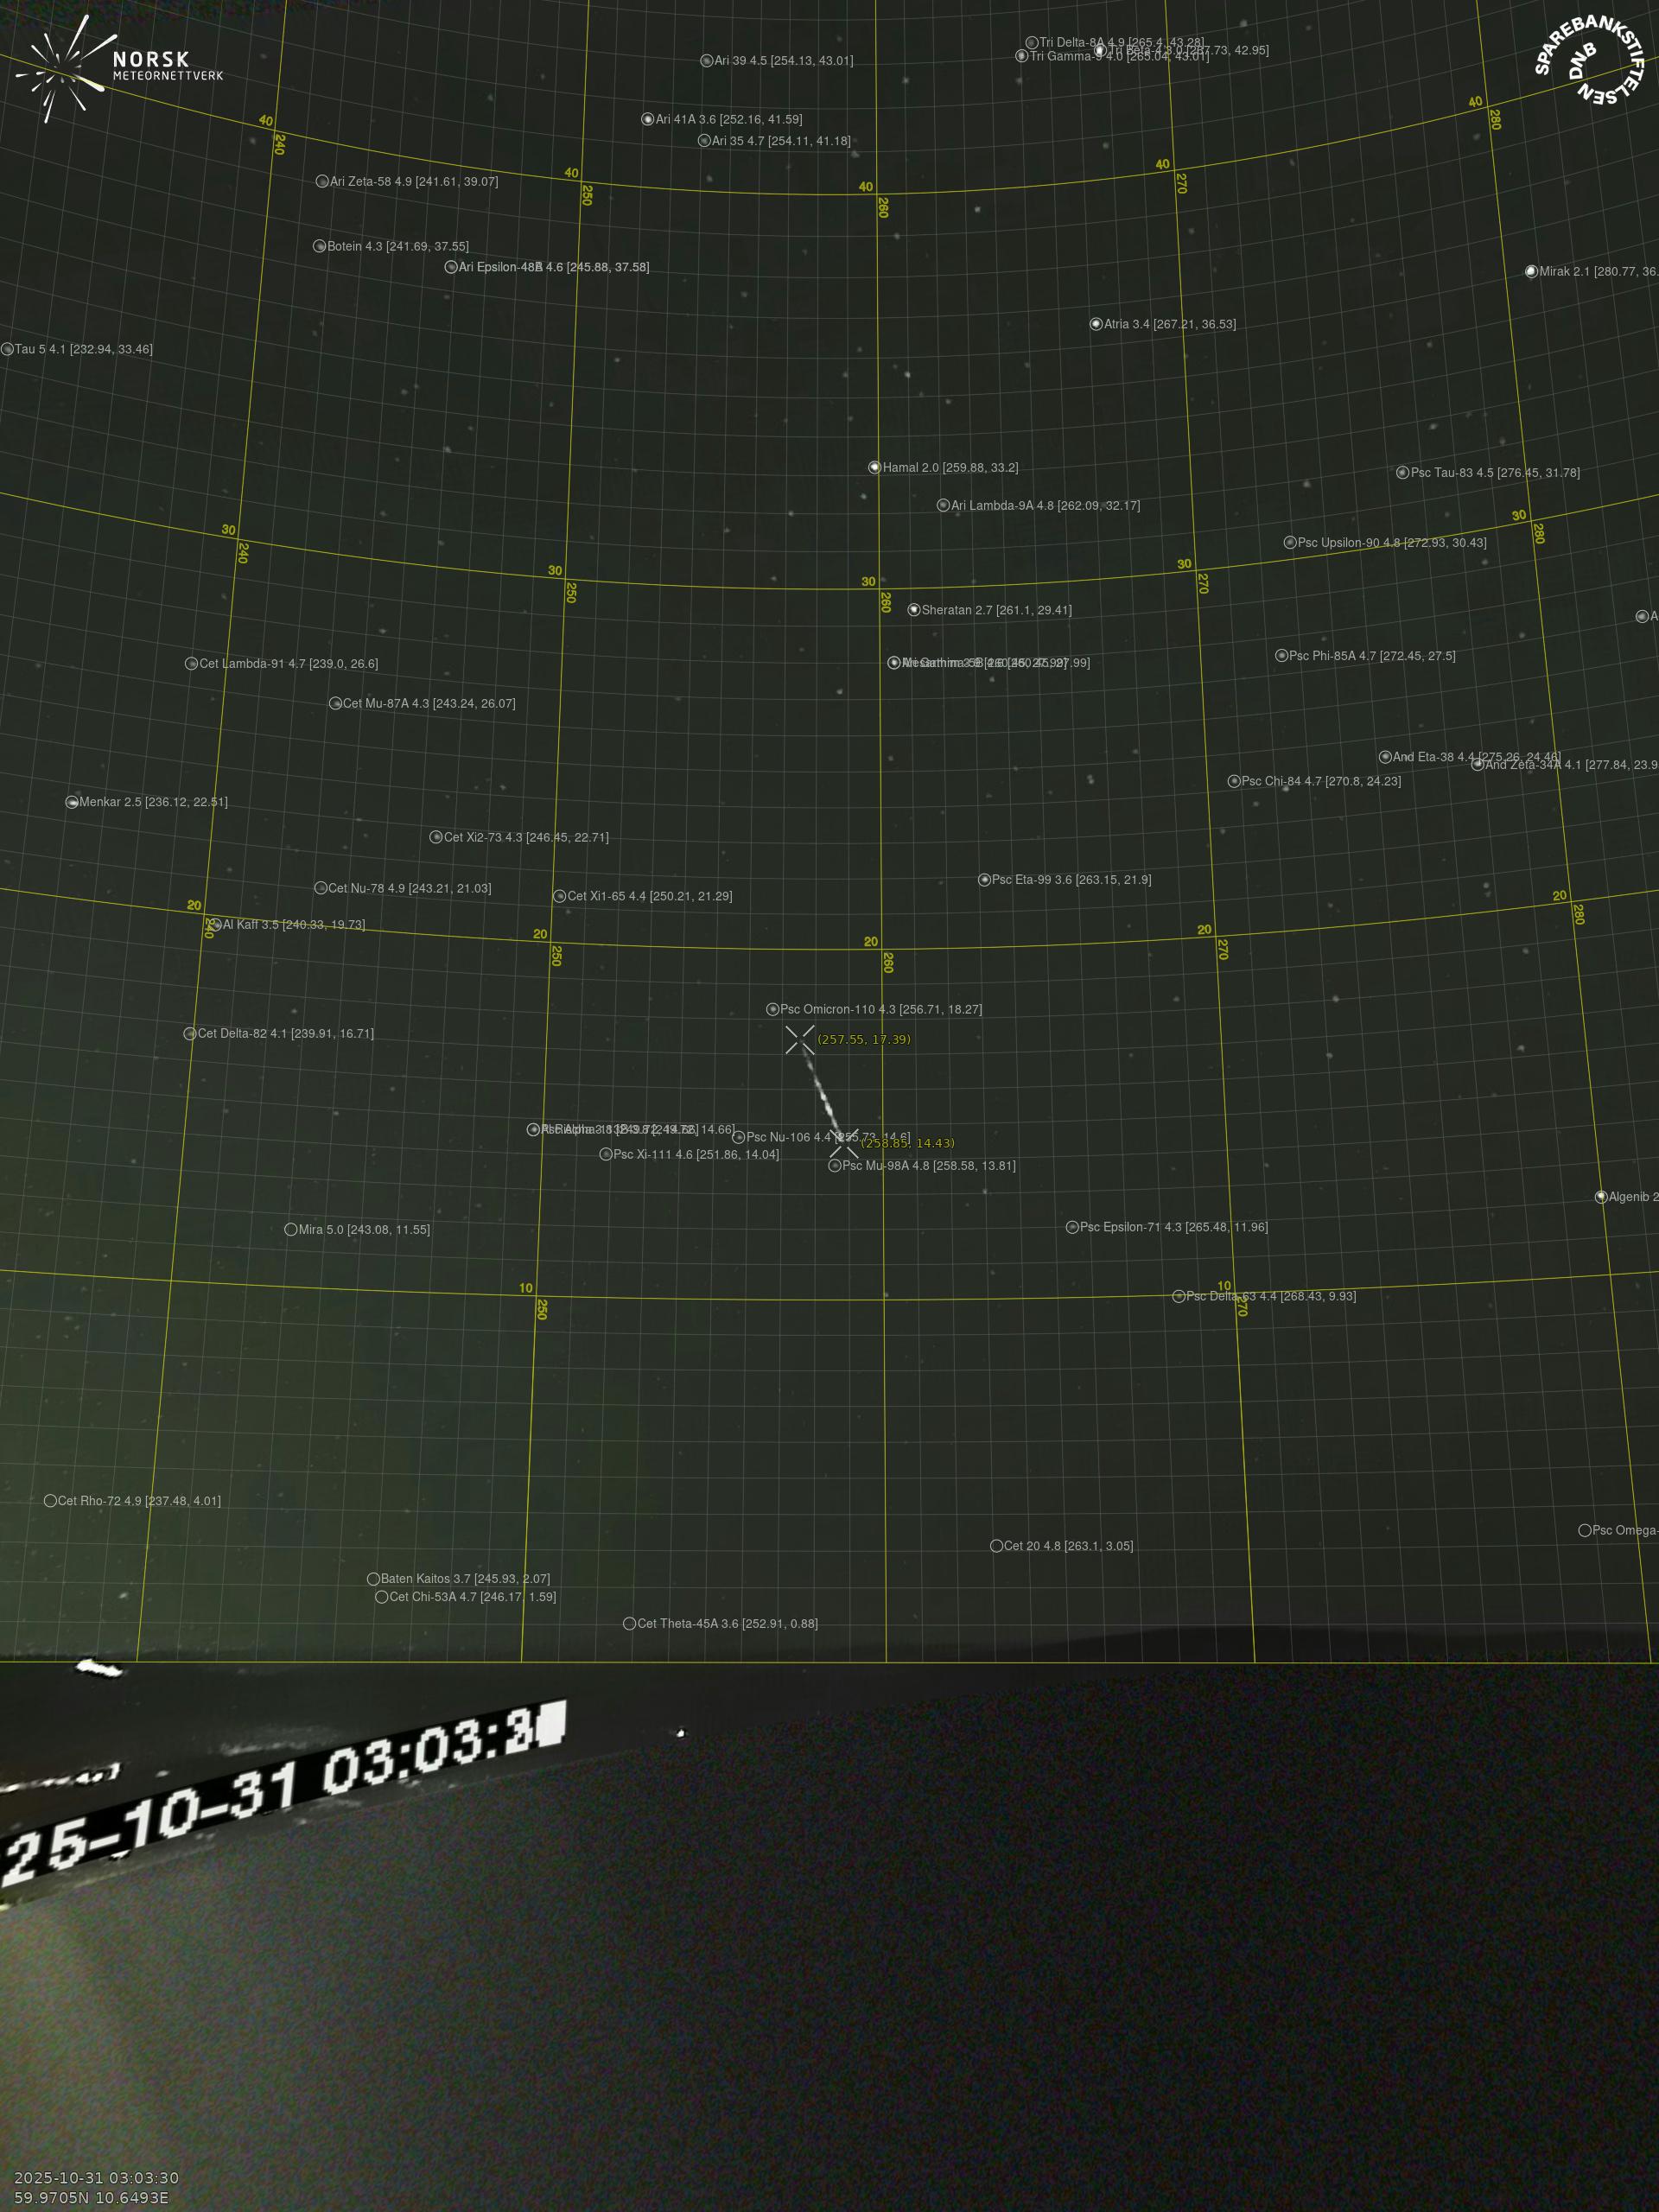Viewport: 1659px width, 2212px height.
Task: Click the Mirak star marker circle
Action: 1531,272
